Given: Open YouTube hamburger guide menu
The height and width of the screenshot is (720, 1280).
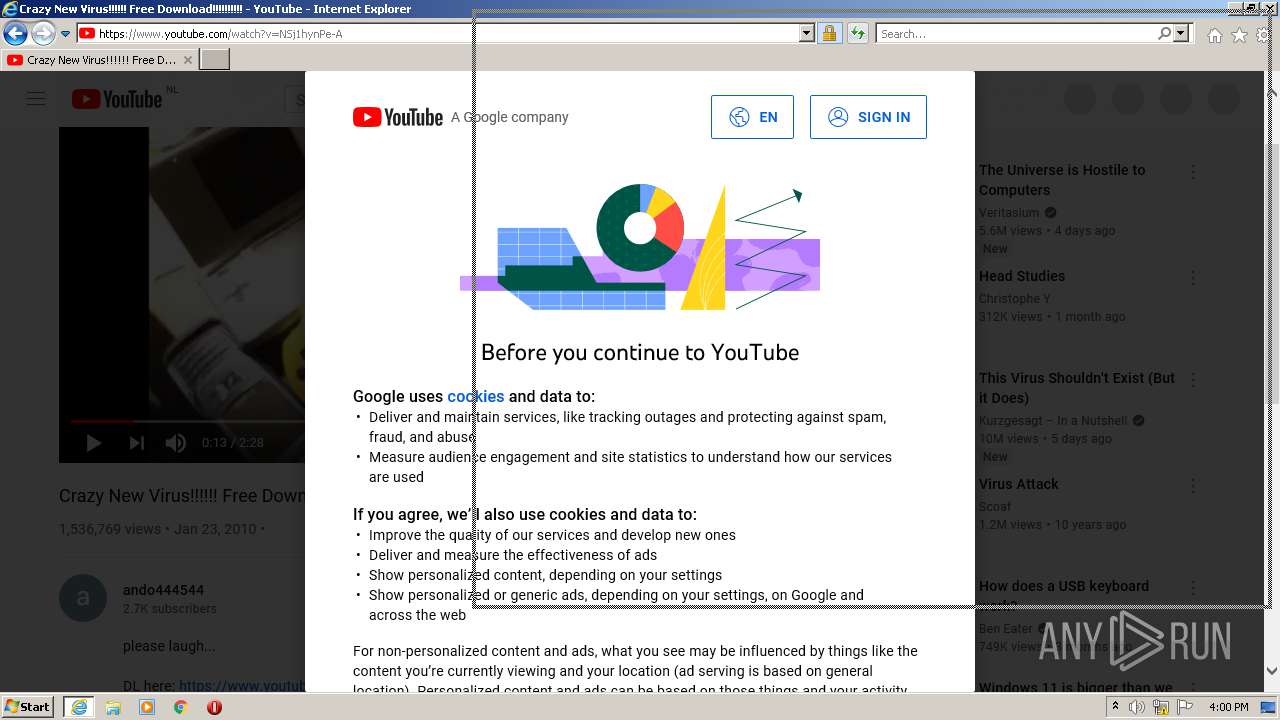Looking at the screenshot, I should point(36,99).
